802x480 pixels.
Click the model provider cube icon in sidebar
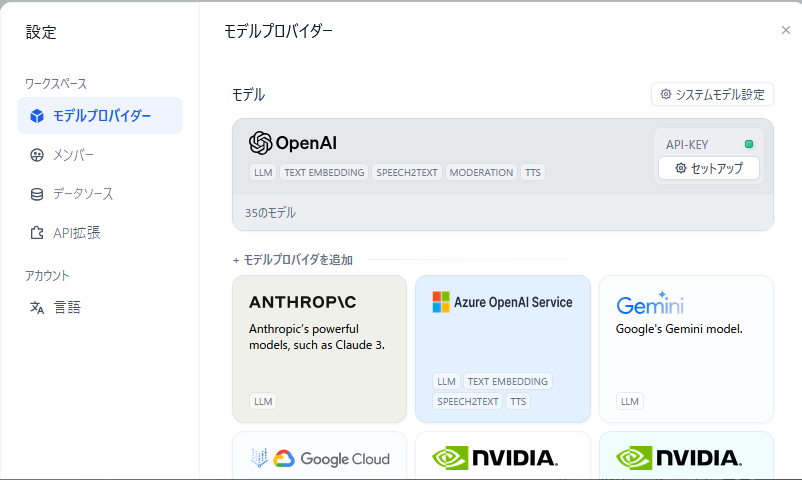click(x=37, y=116)
